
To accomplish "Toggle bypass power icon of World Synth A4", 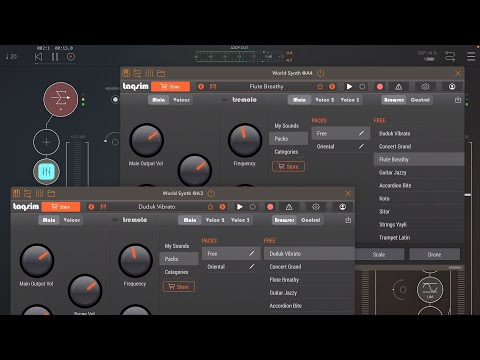I will point(320,73).
